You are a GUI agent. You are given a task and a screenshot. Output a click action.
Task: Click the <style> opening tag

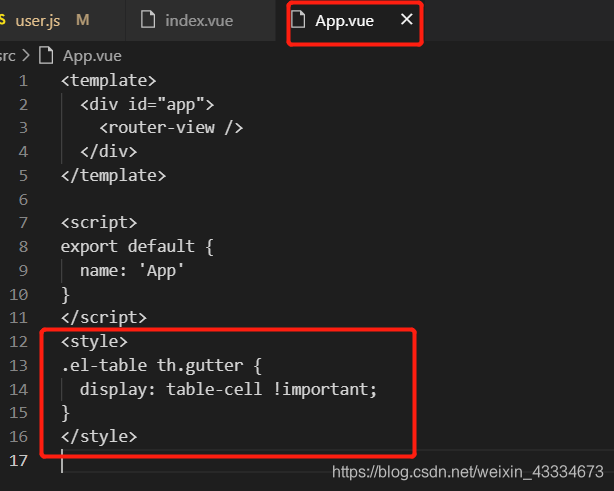pyautogui.click(x=94, y=342)
